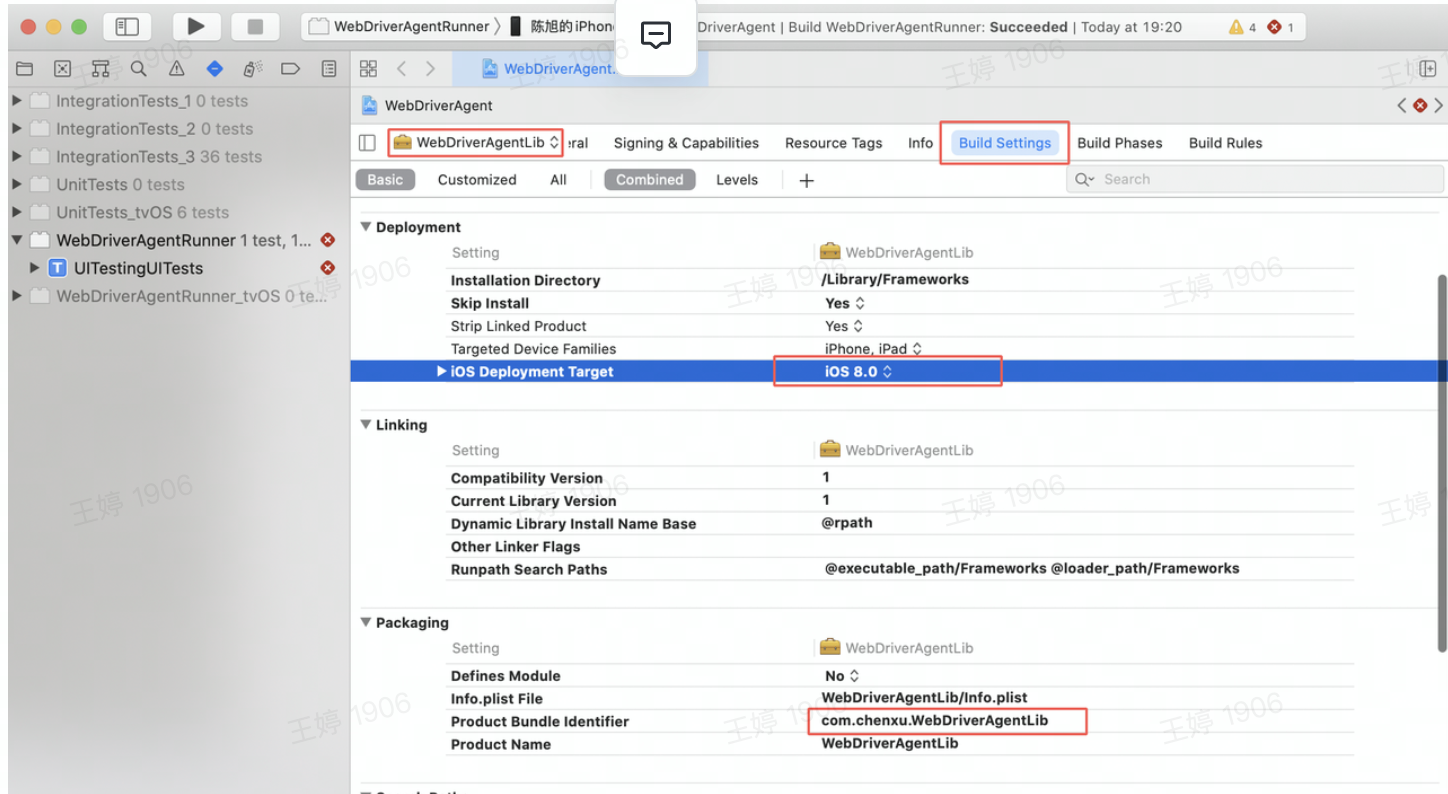The width and height of the screenshot is (1448, 794).
Task: Change the Skip Install Yes value
Action: pyautogui.click(x=845, y=303)
